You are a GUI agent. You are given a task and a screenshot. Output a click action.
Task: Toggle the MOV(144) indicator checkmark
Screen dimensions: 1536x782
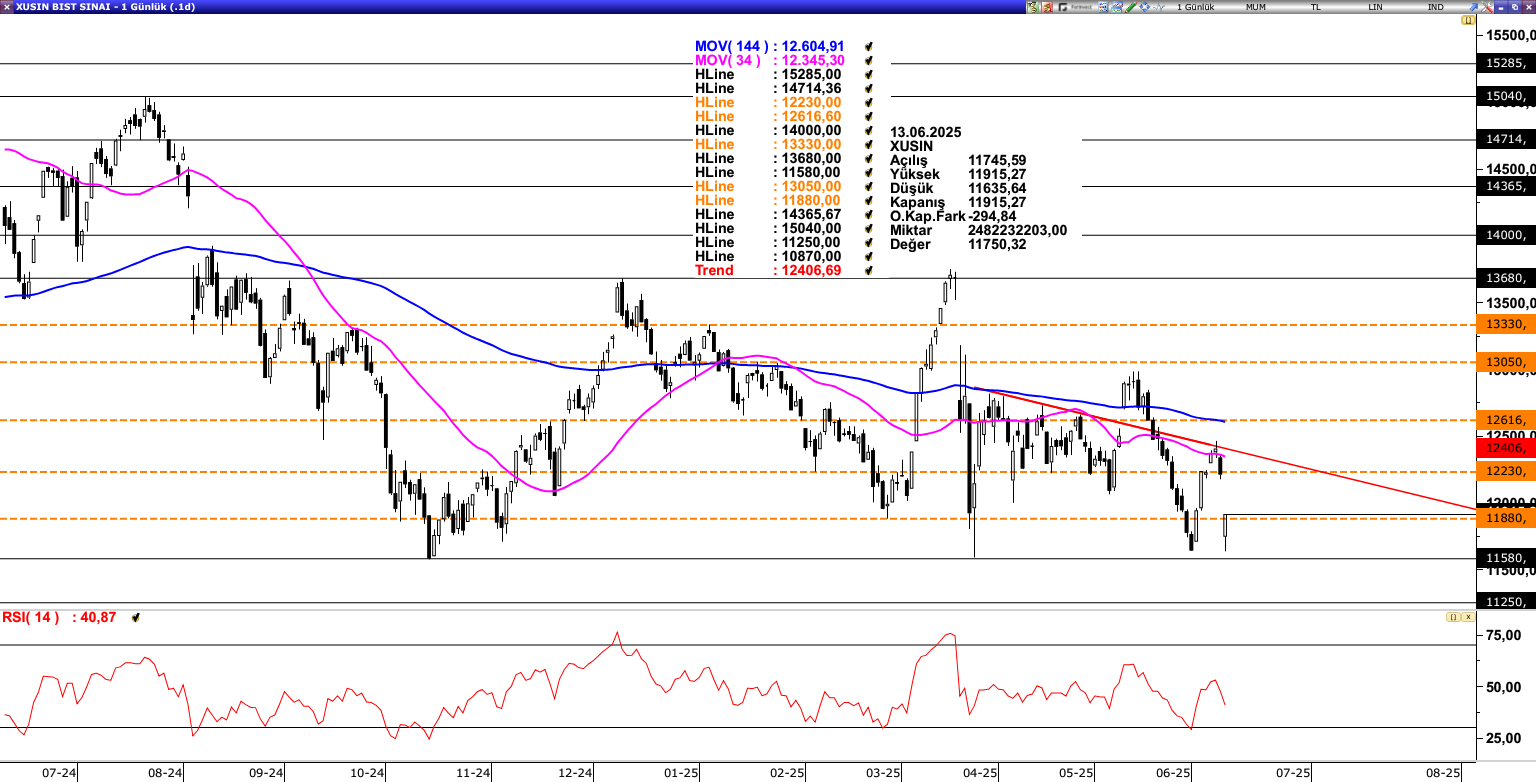(x=869, y=46)
